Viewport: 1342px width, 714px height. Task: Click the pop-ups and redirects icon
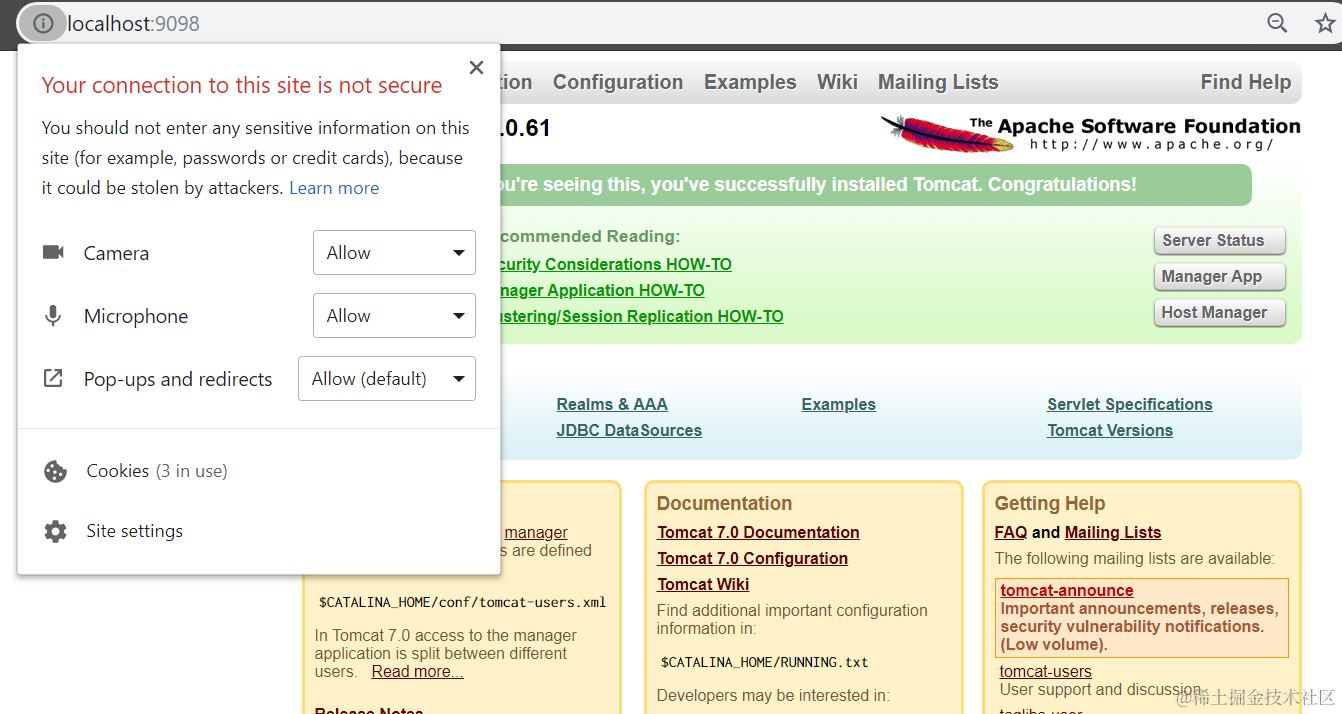click(53, 379)
